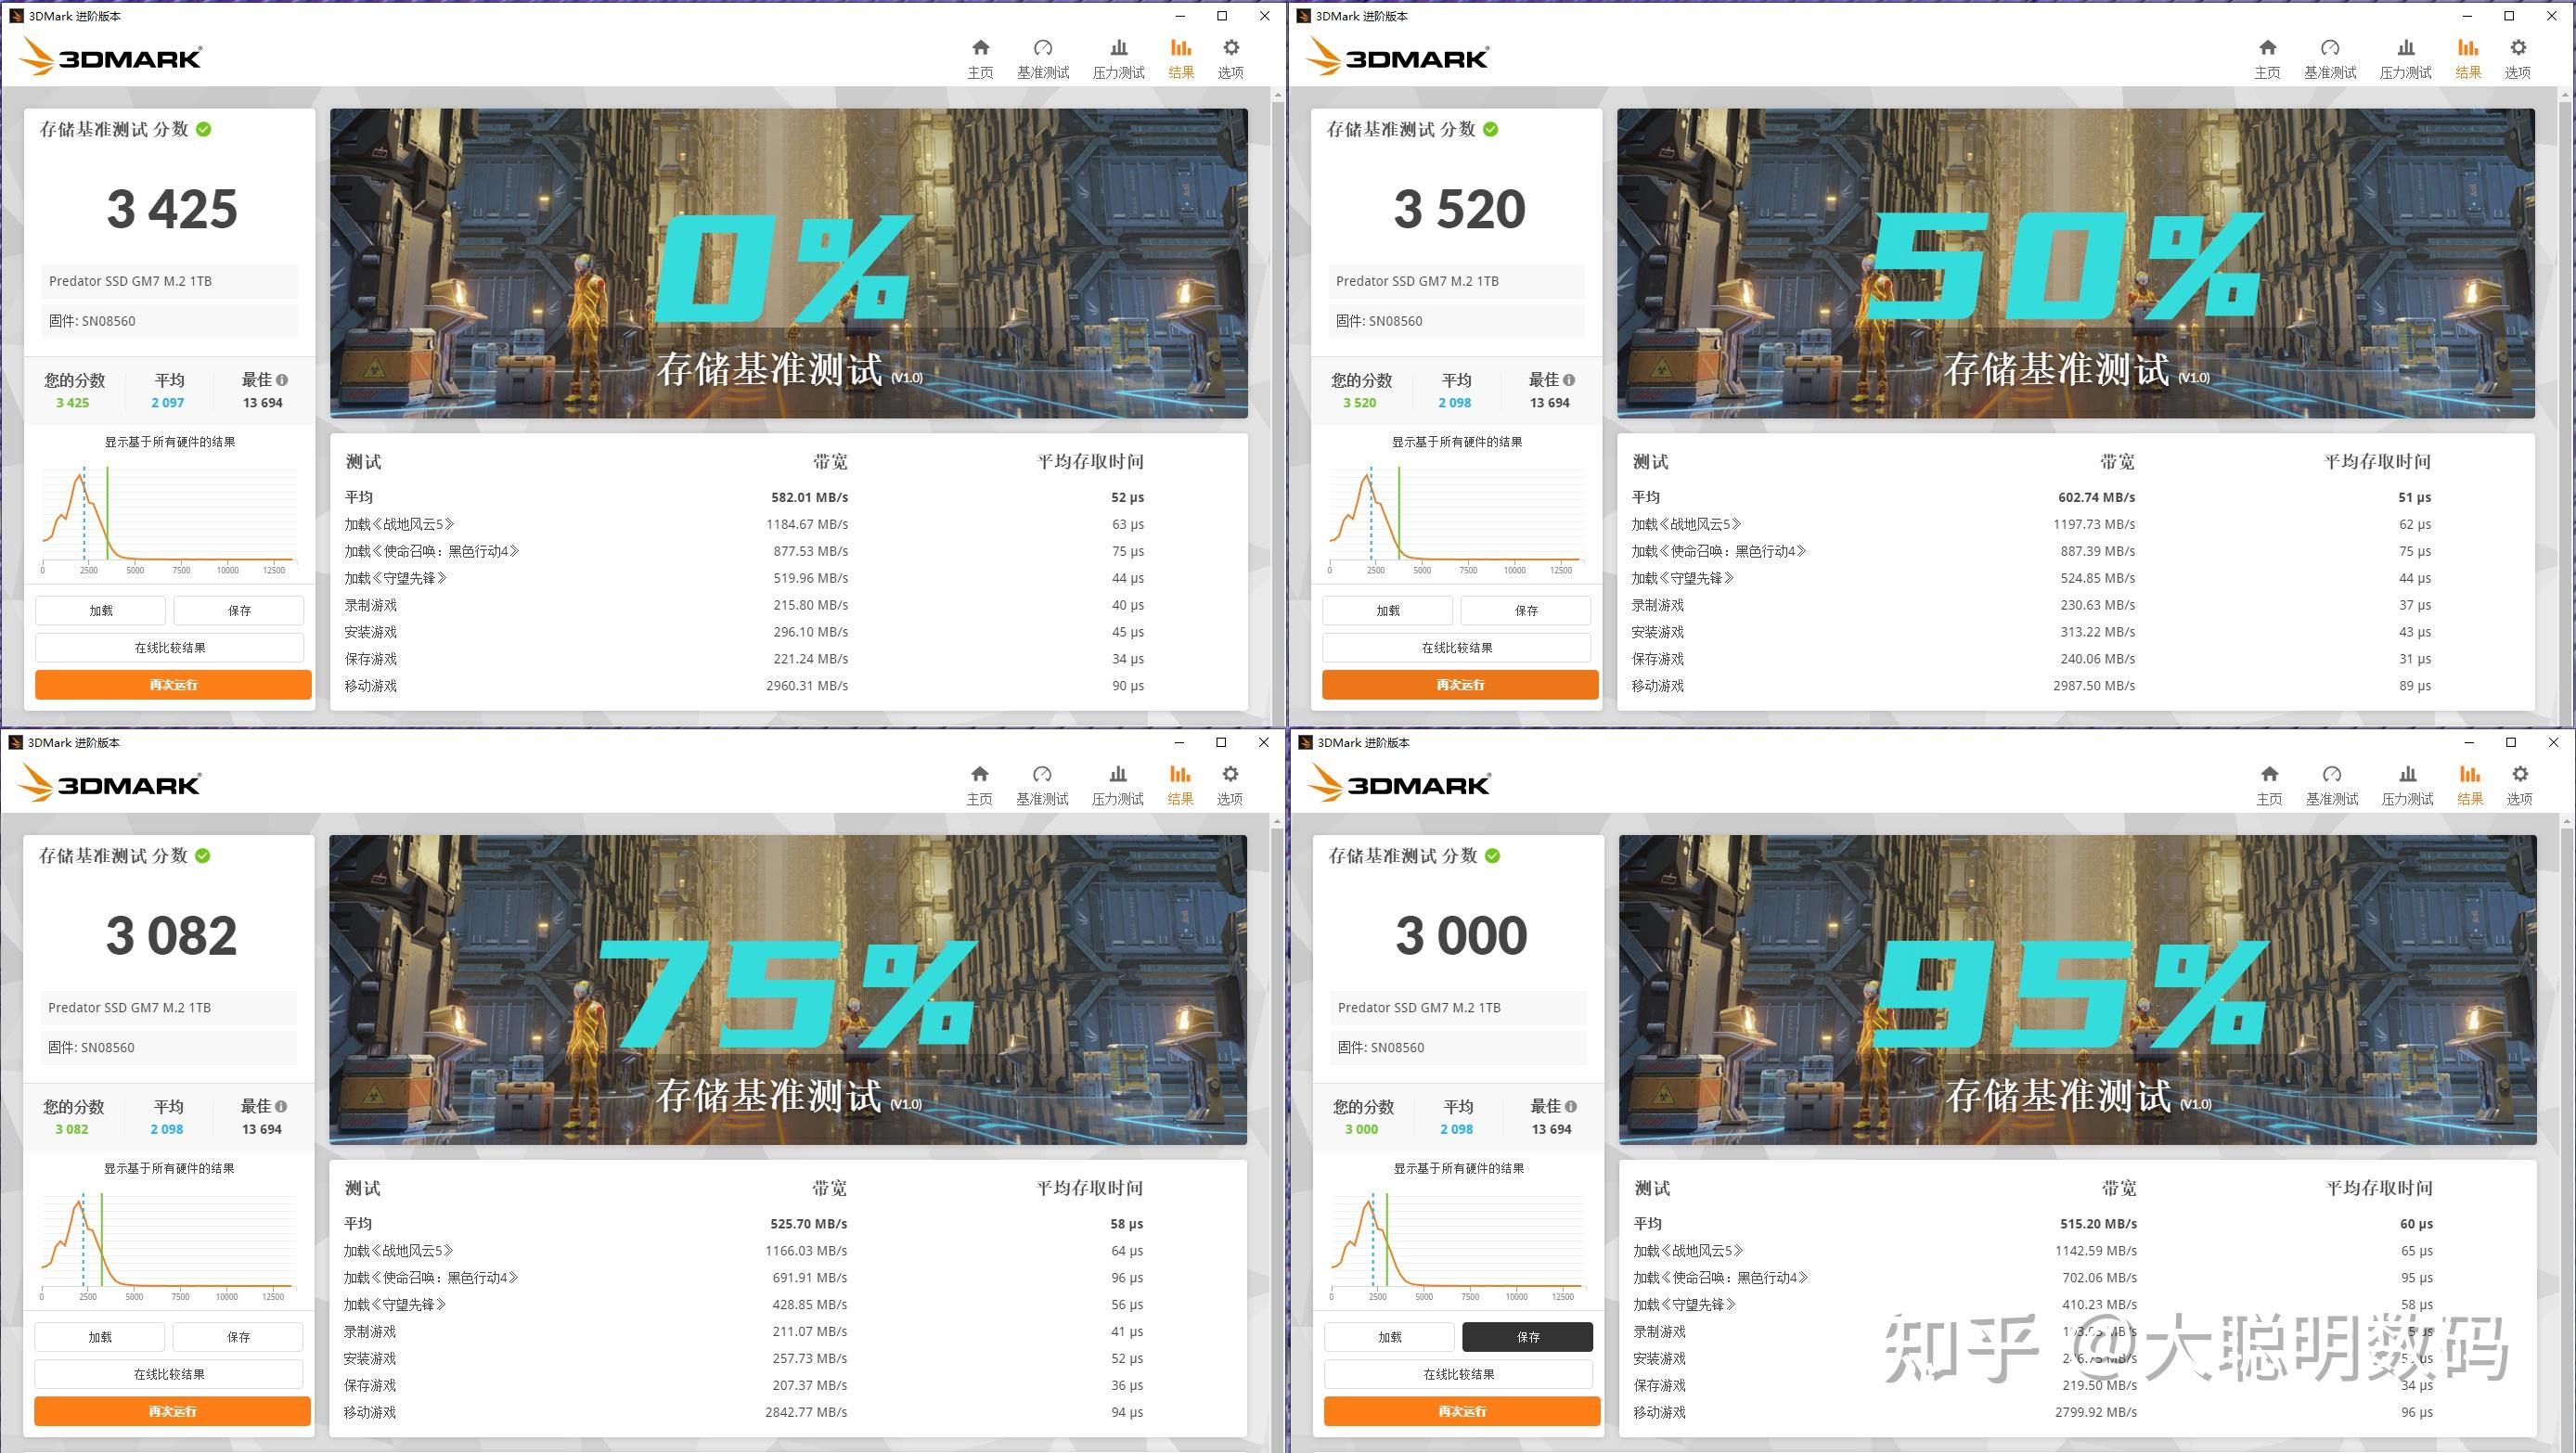This screenshot has width=2576, height=1453.
Task: Click the info icon next to 最佳 in bottom-left window
Action: tap(283, 1106)
